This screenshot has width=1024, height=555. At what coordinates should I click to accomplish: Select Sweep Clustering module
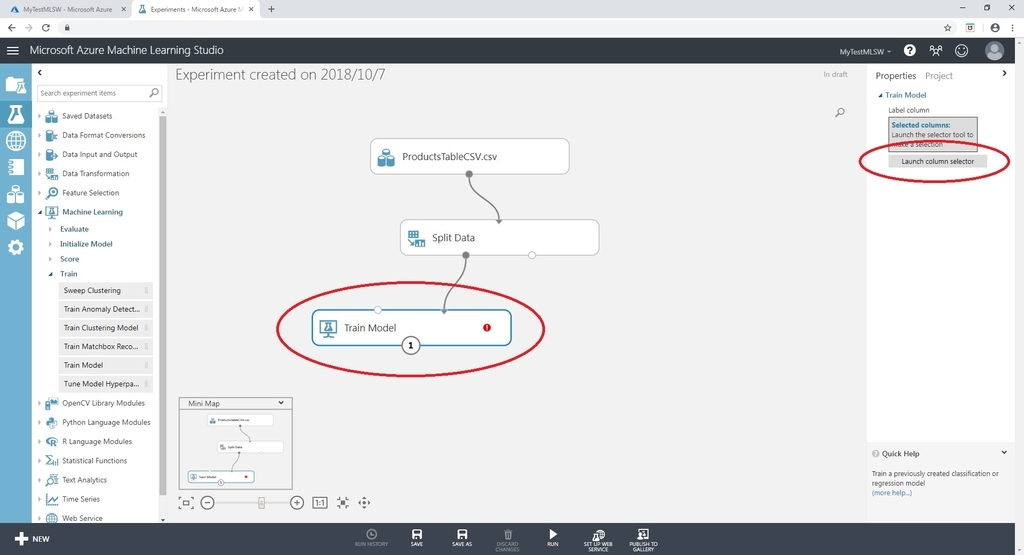point(105,291)
